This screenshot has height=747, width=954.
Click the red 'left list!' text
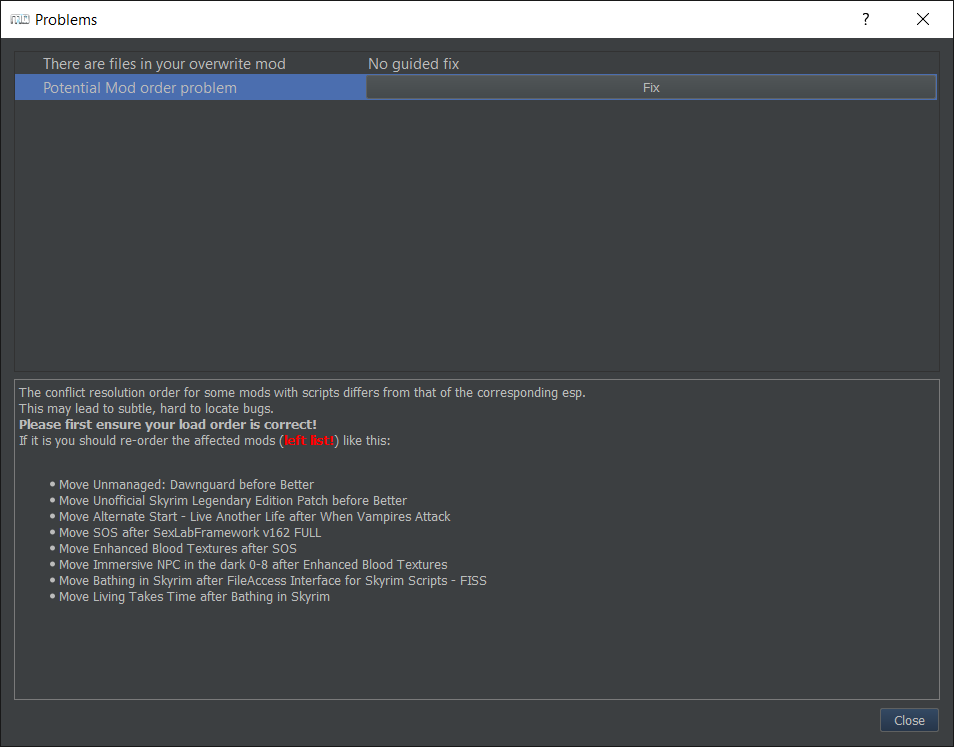pyautogui.click(x=309, y=440)
